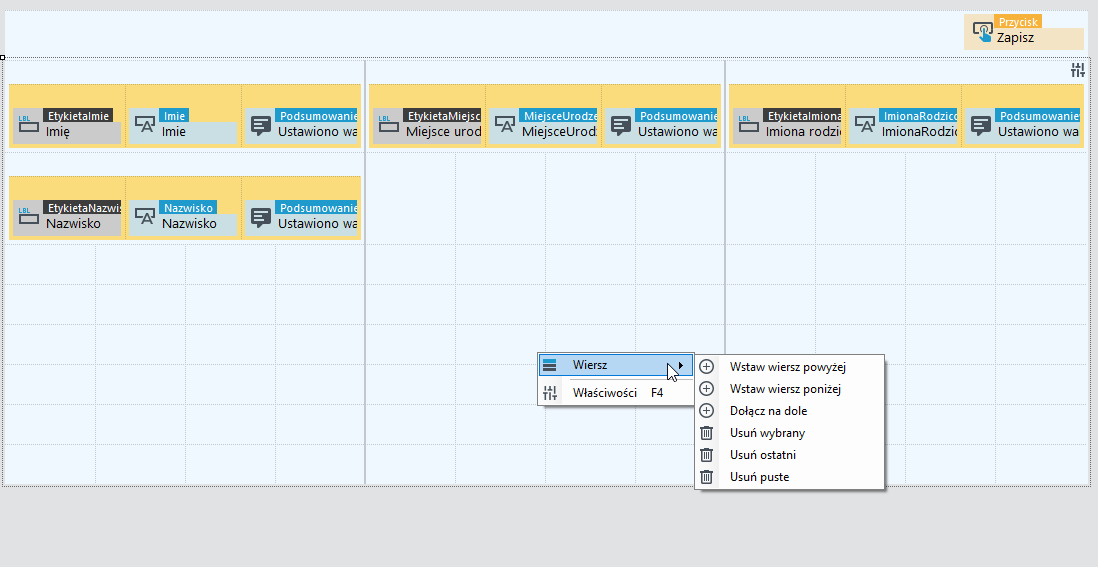Select Podsumowanie component beside MiejsceUrodze field
The image size is (1098, 567).
coord(661,126)
